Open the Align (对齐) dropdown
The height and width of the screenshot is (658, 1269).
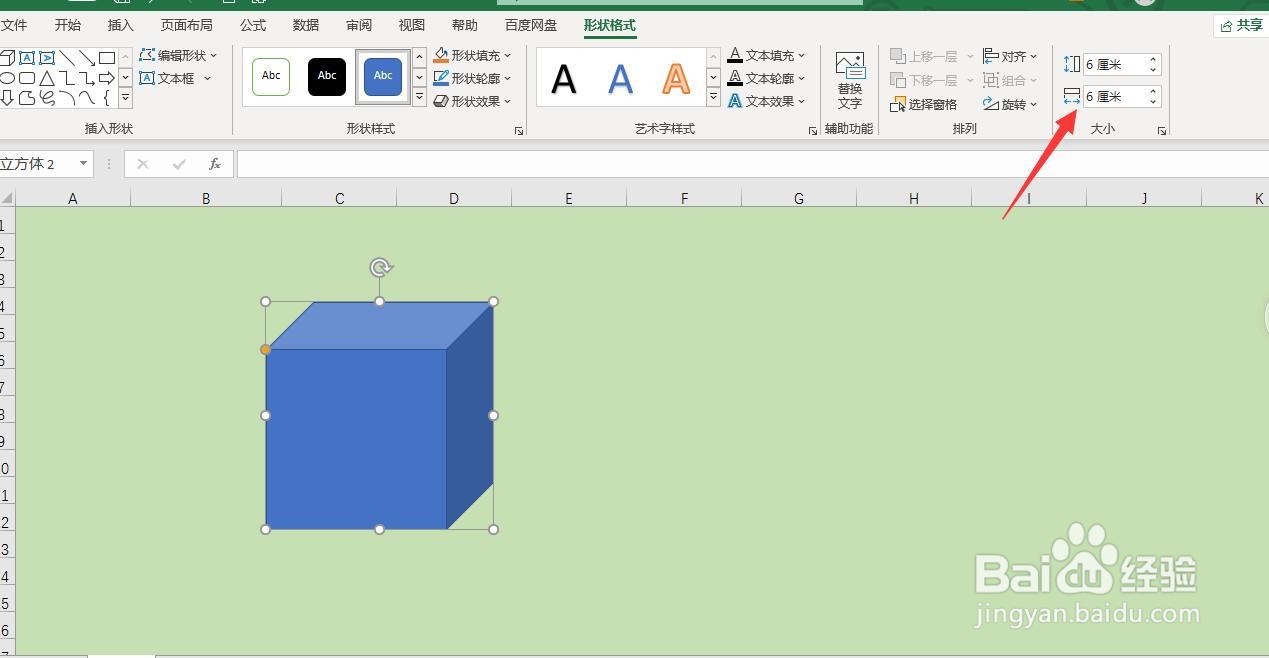click(1010, 56)
